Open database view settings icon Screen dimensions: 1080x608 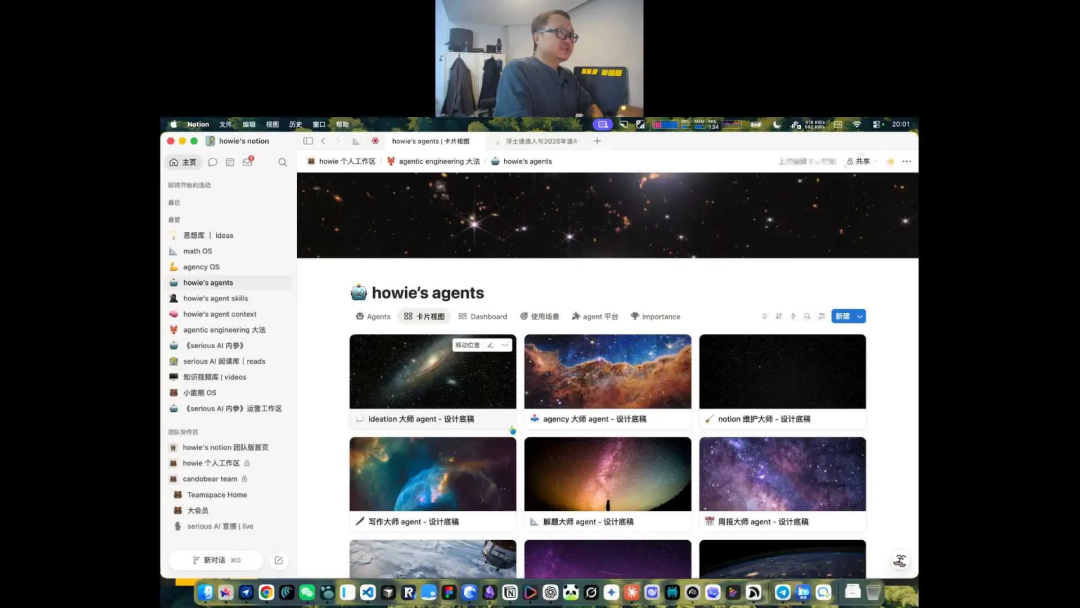(821, 317)
